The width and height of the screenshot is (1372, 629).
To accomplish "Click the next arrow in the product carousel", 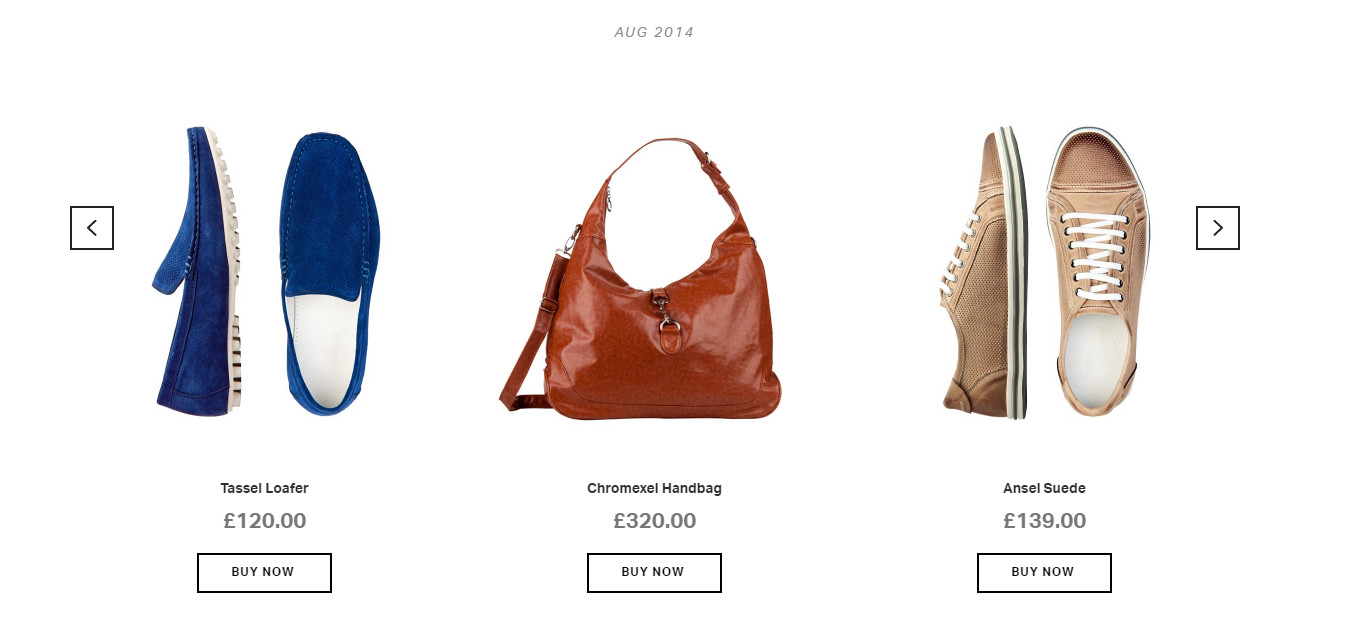I will [x=1218, y=228].
